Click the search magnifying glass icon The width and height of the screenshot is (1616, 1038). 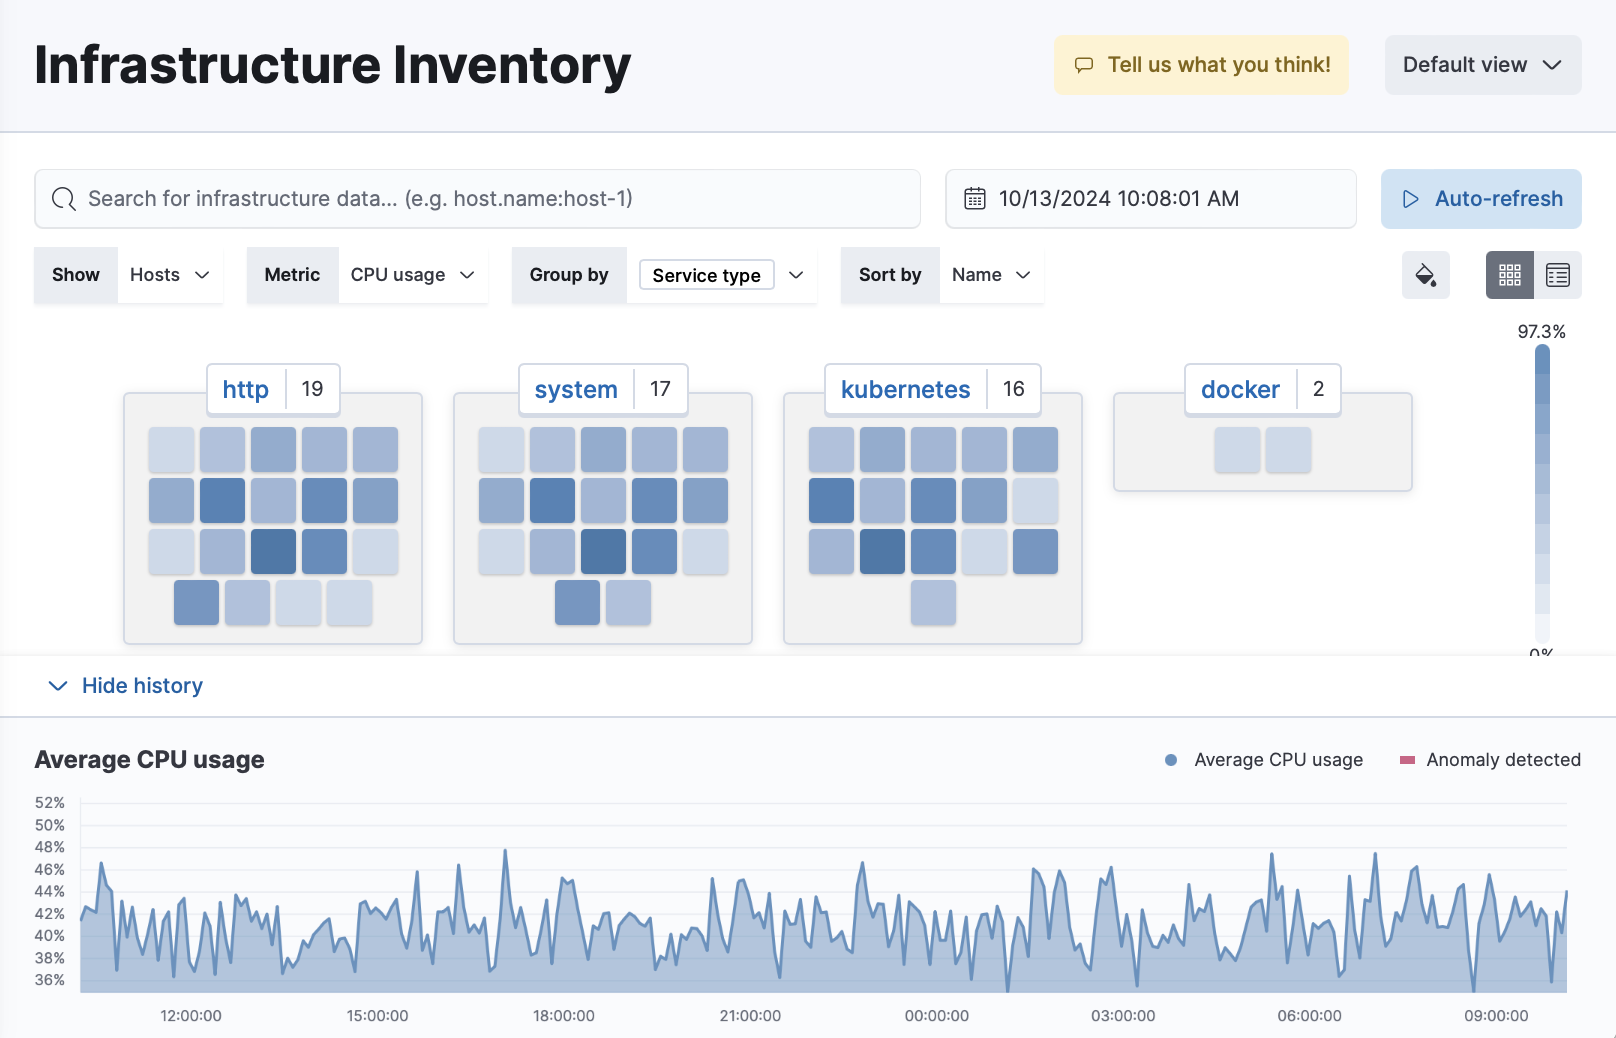coord(63,199)
